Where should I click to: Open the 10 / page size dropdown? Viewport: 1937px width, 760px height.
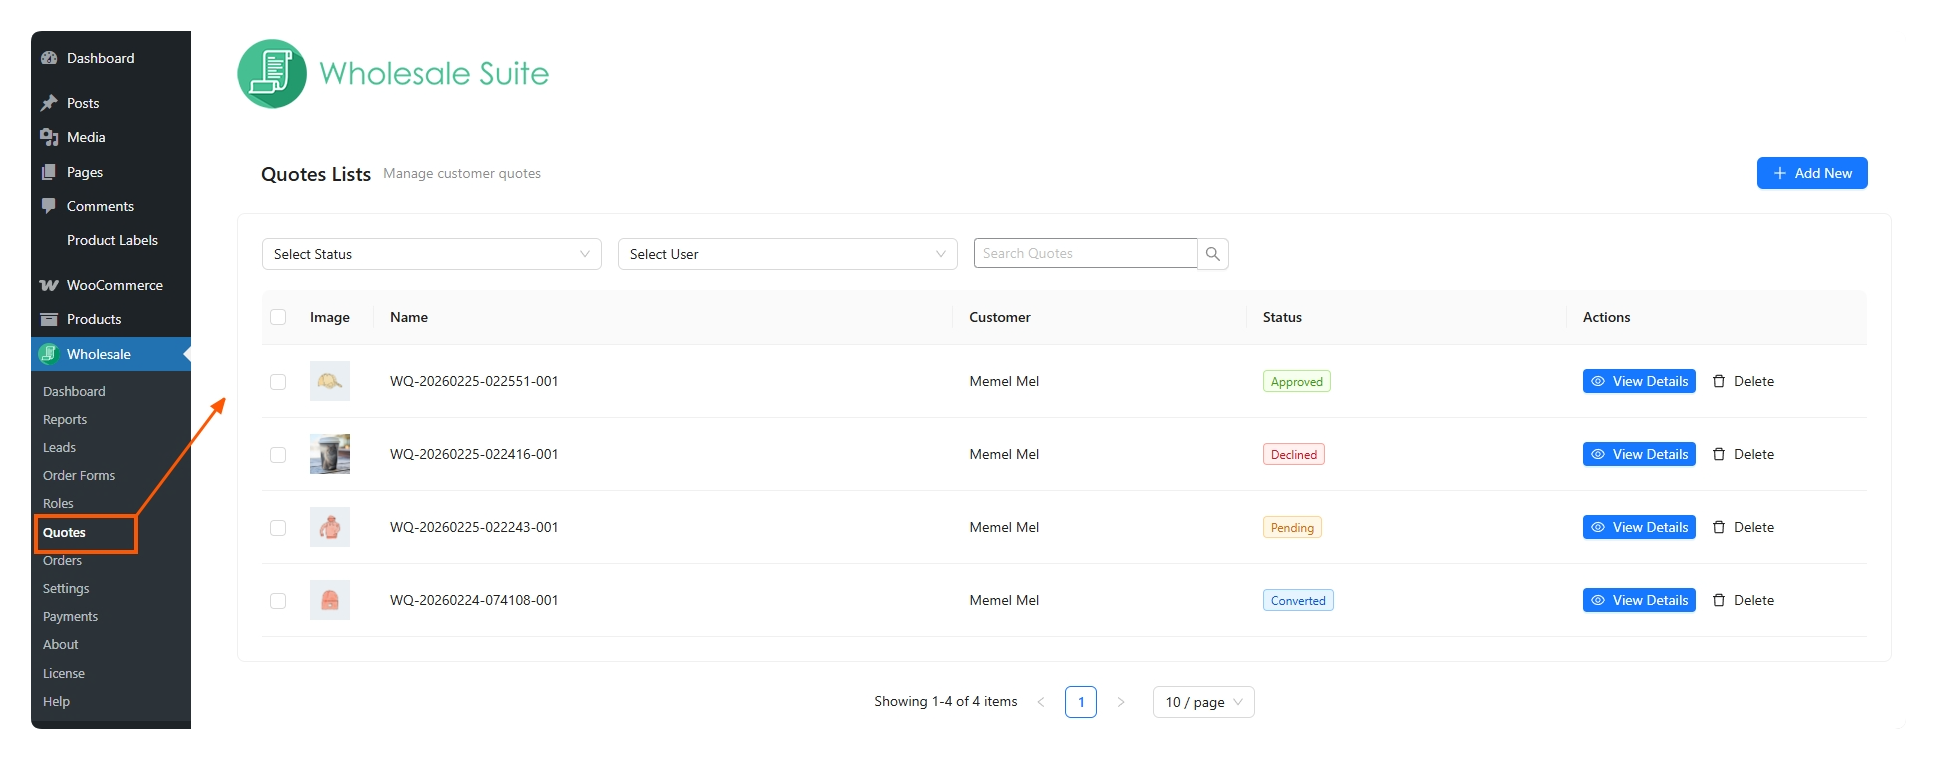click(x=1203, y=702)
